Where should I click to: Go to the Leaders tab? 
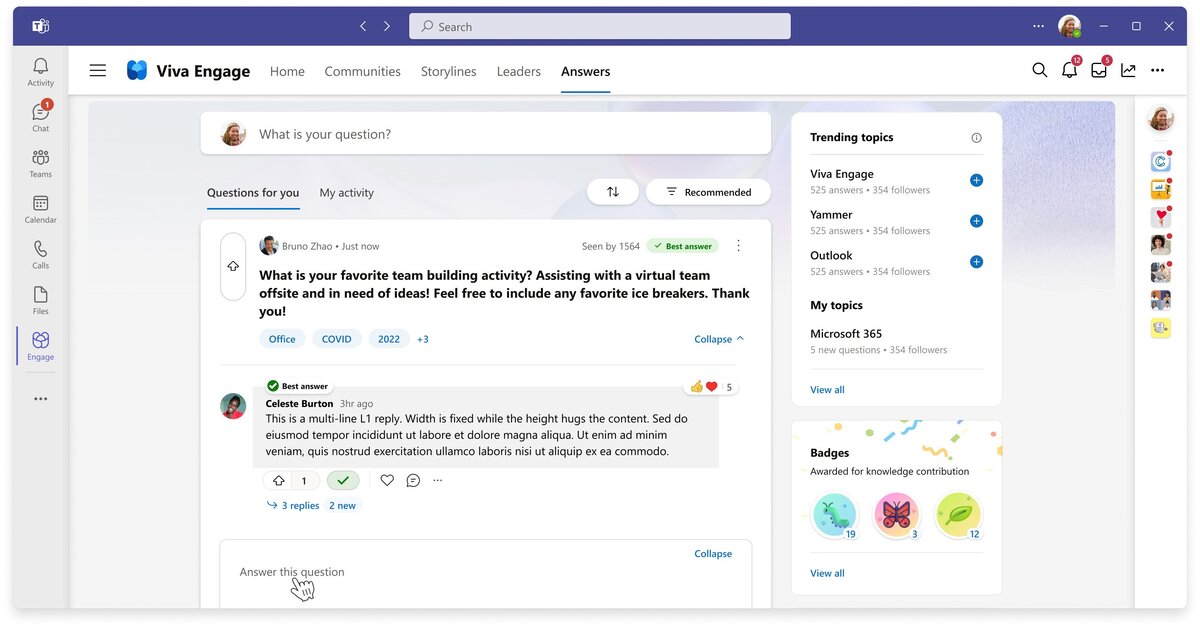point(518,71)
